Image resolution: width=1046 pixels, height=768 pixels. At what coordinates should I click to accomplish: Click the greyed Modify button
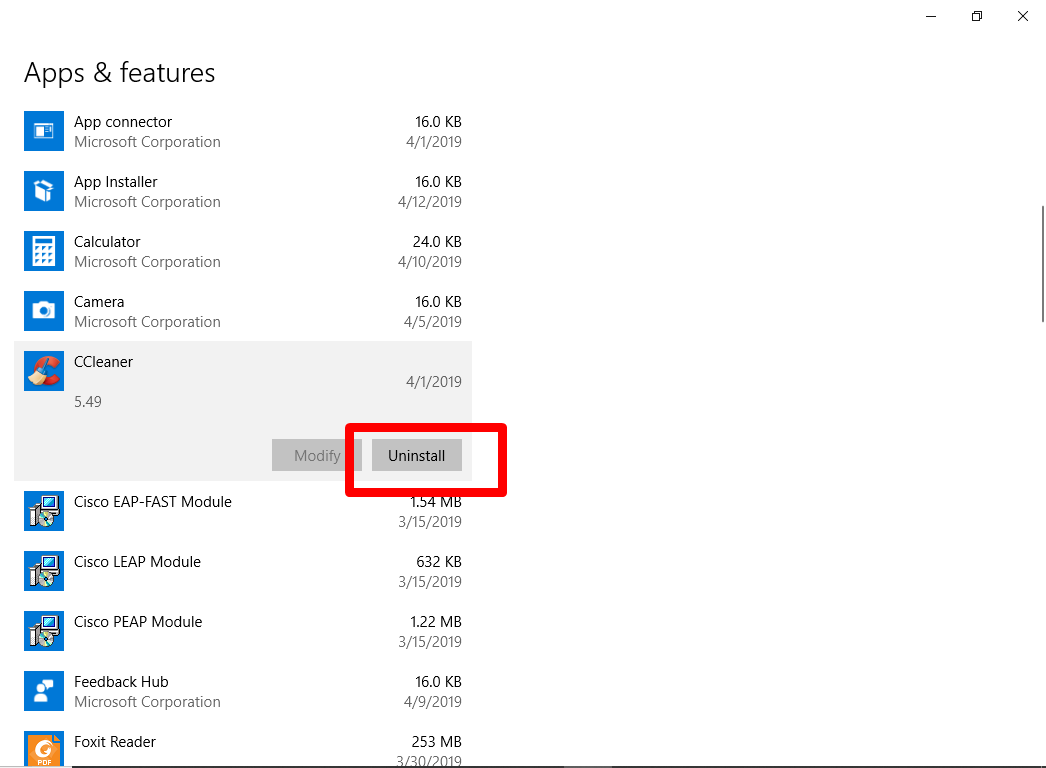click(x=317, y=455)
